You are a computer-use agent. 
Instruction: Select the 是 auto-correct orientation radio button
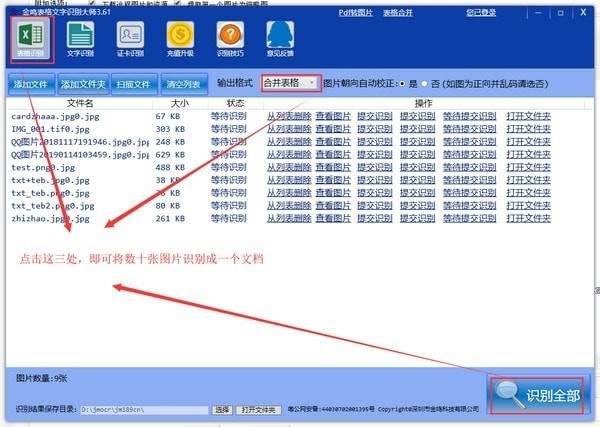click(x=404, y=83)
